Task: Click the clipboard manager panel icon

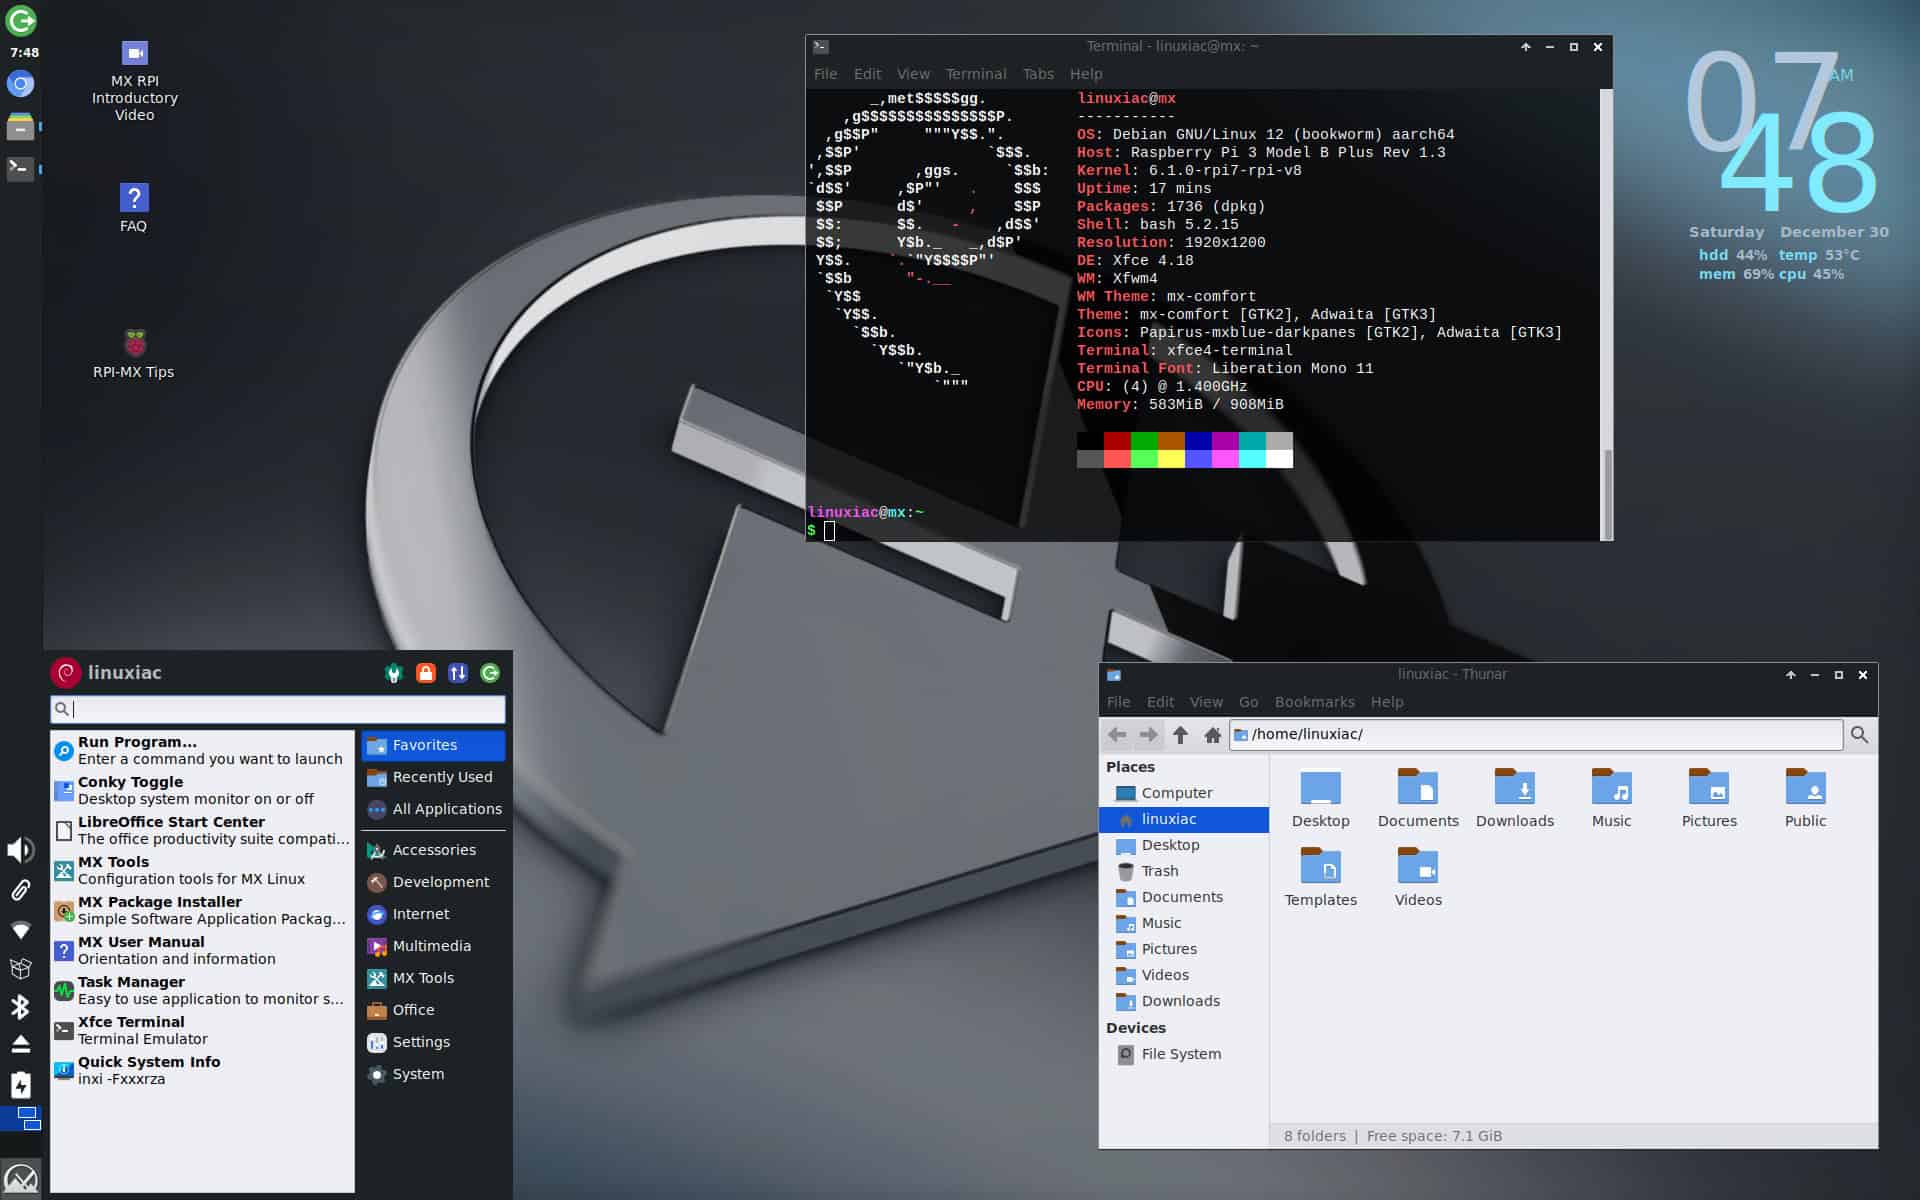Action: (x=21, y=889)
